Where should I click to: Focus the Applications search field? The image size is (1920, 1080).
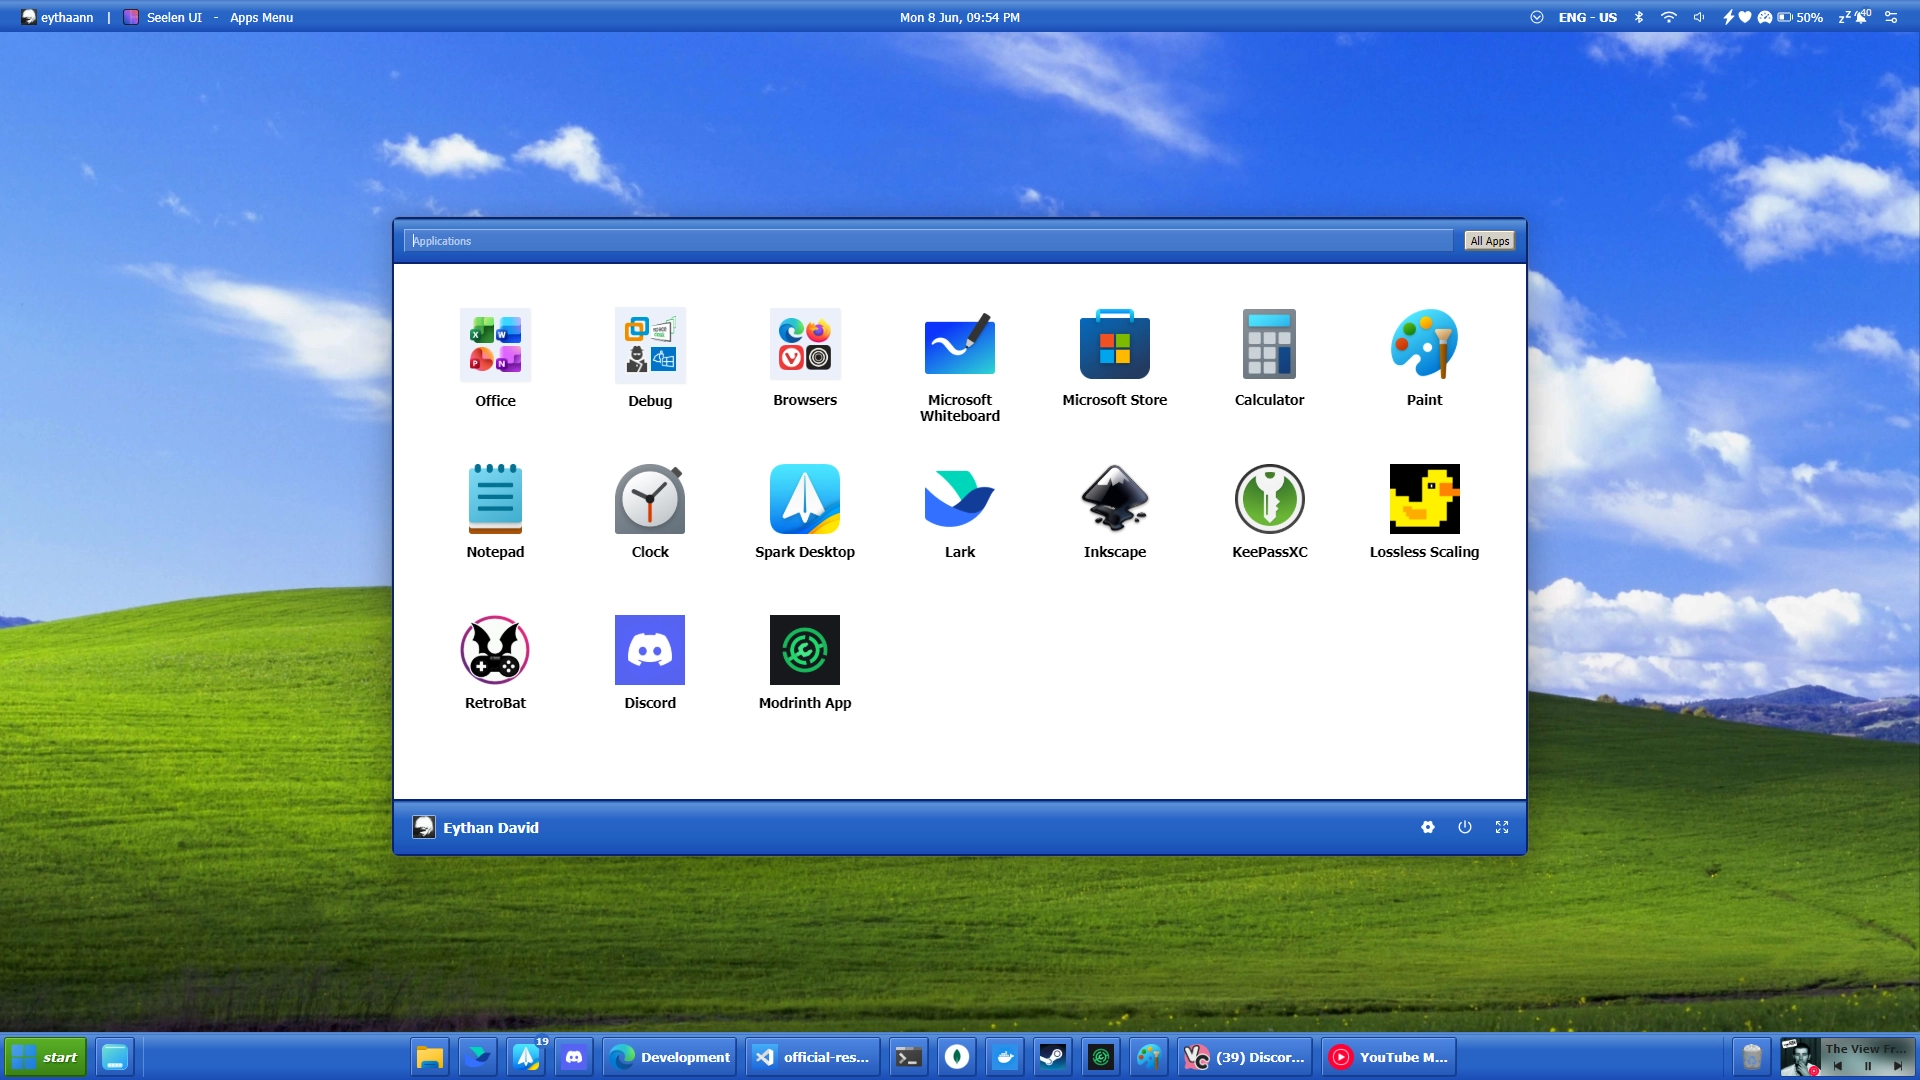click(x=929, y=241)
